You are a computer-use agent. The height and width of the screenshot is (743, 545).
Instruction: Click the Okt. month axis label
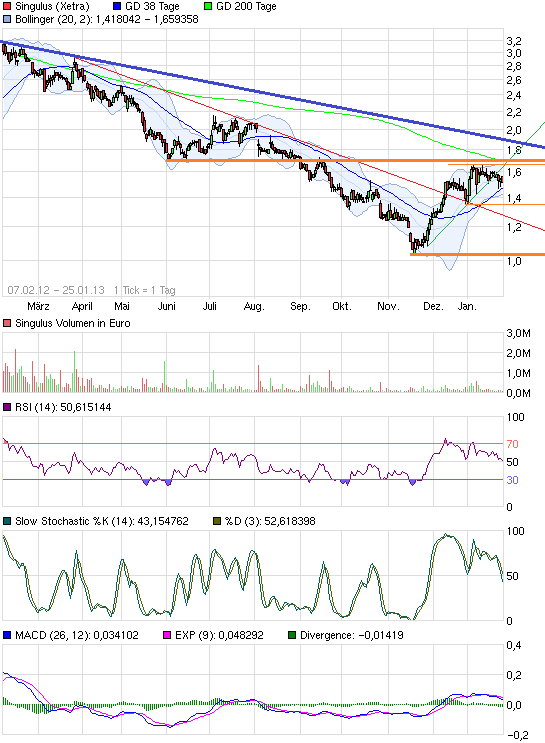342,307
